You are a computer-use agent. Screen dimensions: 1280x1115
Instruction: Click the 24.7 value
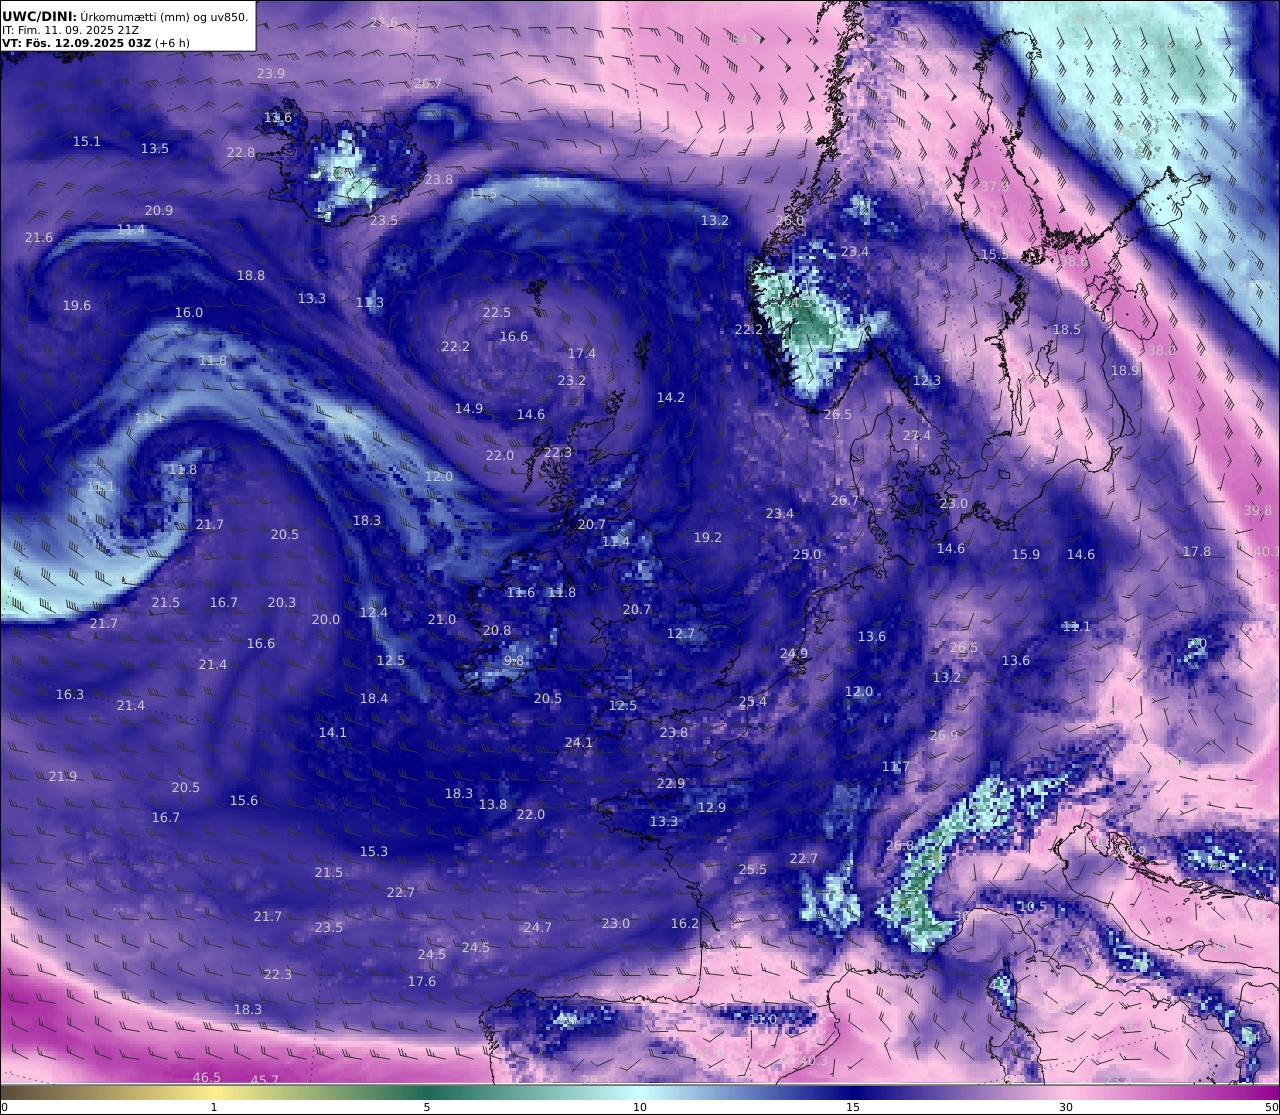coord(538,928)
